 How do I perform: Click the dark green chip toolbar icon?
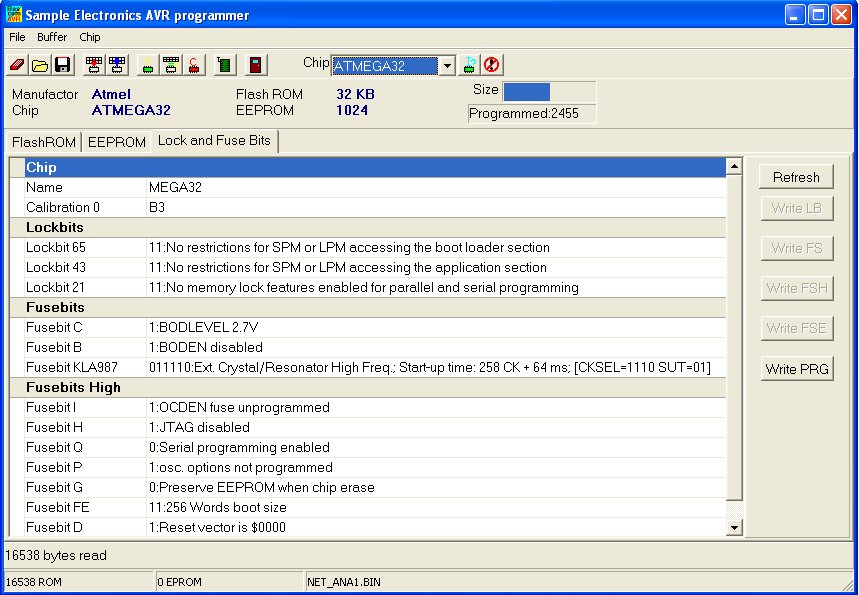tap(225, 65)
